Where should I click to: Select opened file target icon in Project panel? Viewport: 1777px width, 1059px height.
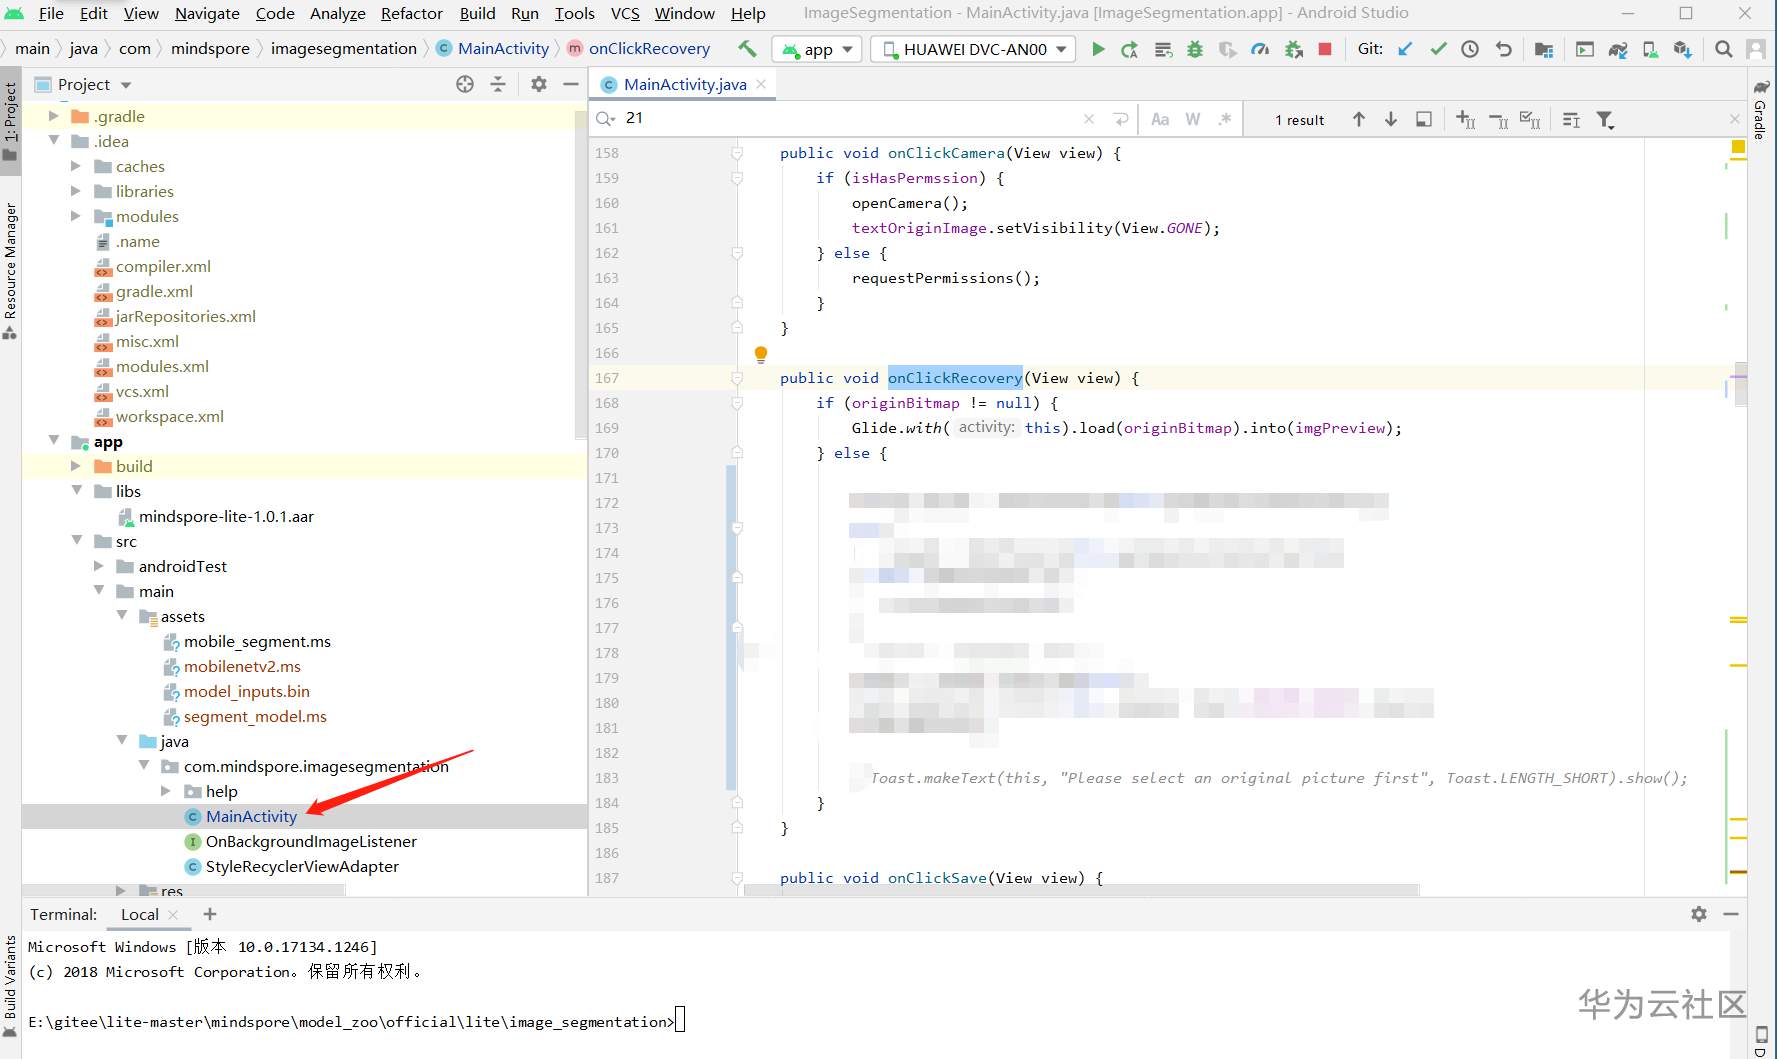(465, 84)
